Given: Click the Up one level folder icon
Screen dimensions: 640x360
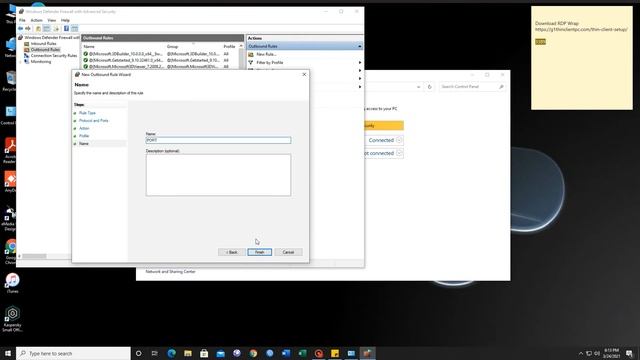Looking at the screenshot, I should click(x=38, y=29).
